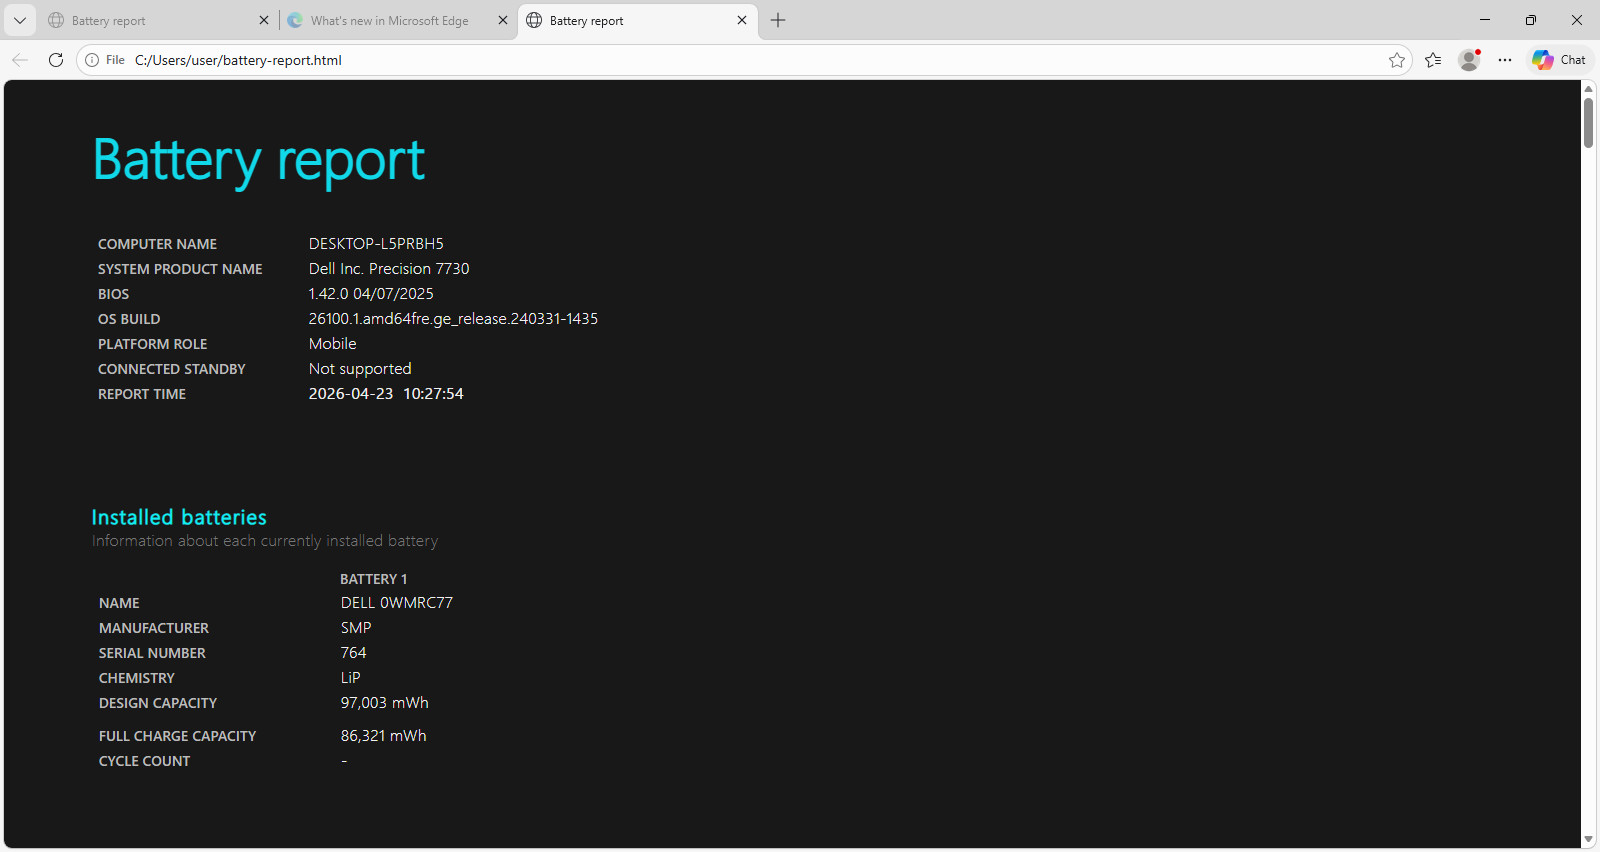Select serial number value 764
The height and width of the screenshot is (852, 1600).
click(x=353, y=653)
